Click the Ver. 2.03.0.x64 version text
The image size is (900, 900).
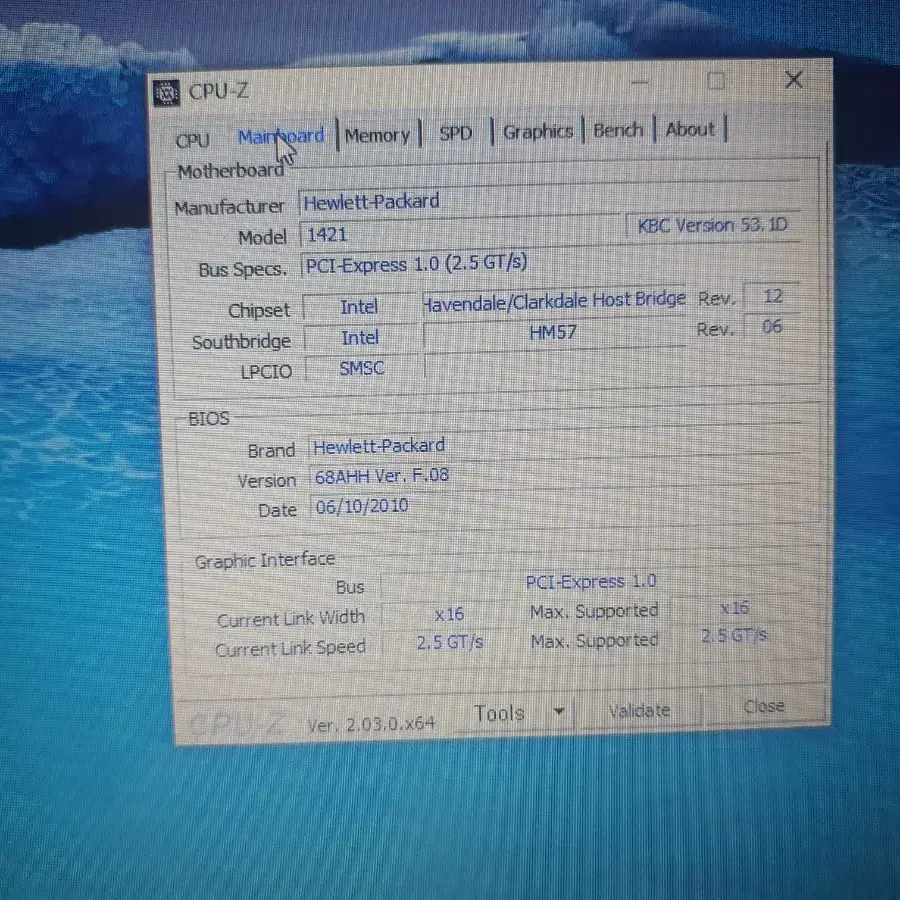pos(371,724)
